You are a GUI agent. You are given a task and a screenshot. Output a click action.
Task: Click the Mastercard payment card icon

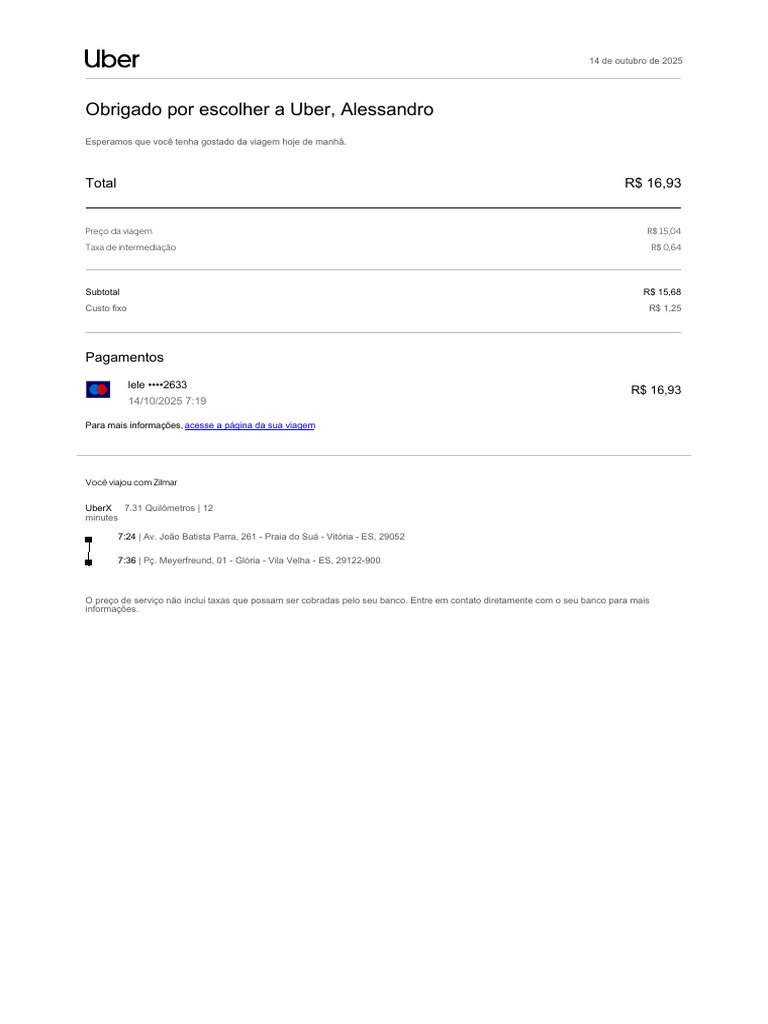(98, 389)
